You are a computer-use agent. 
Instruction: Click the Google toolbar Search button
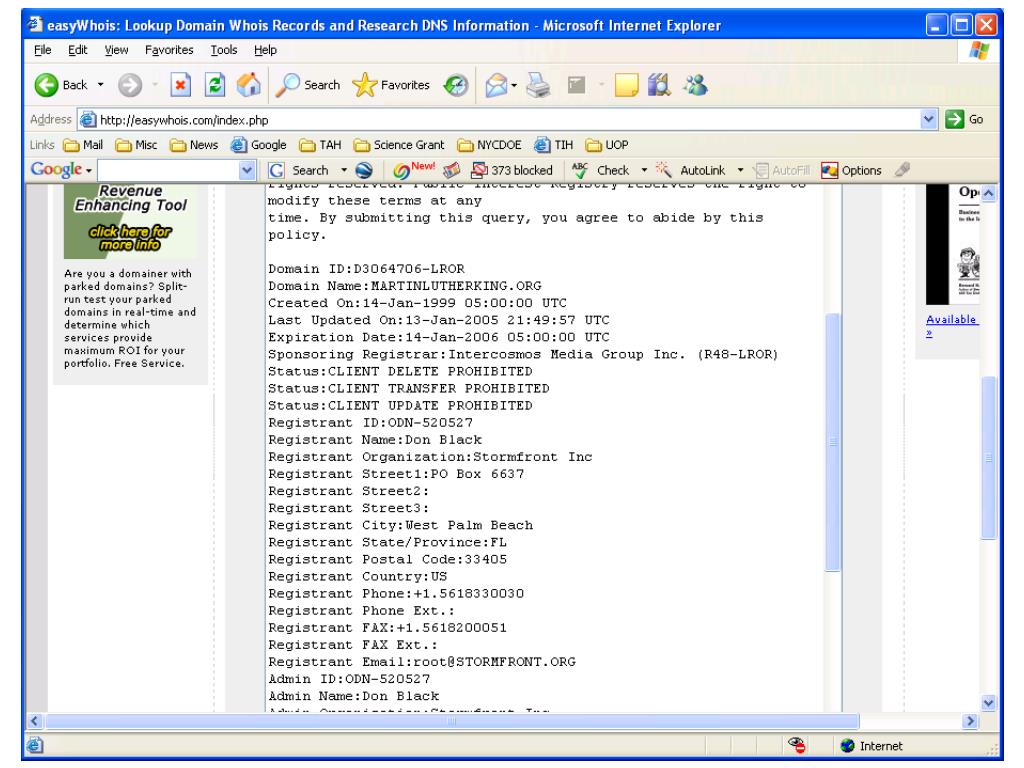[x=299, y=170]
